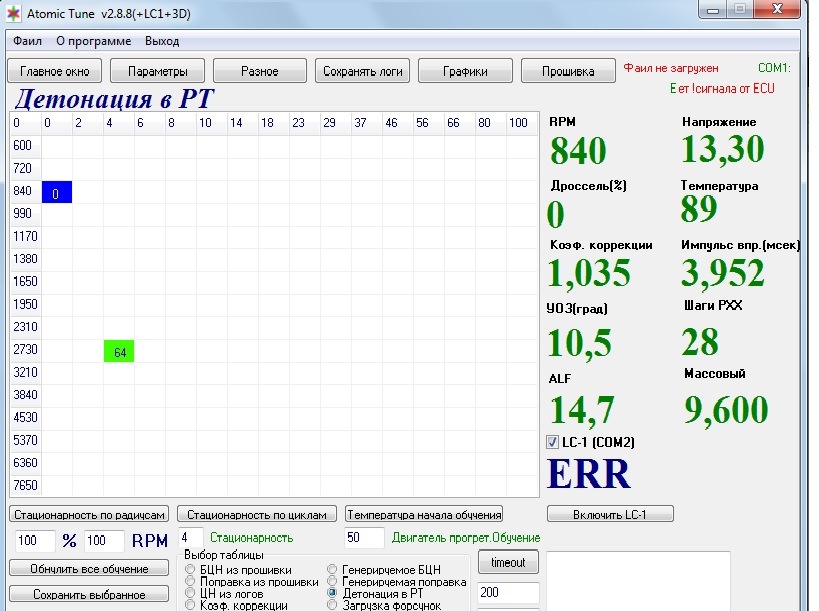Click the timeout value field with 200

508,593
